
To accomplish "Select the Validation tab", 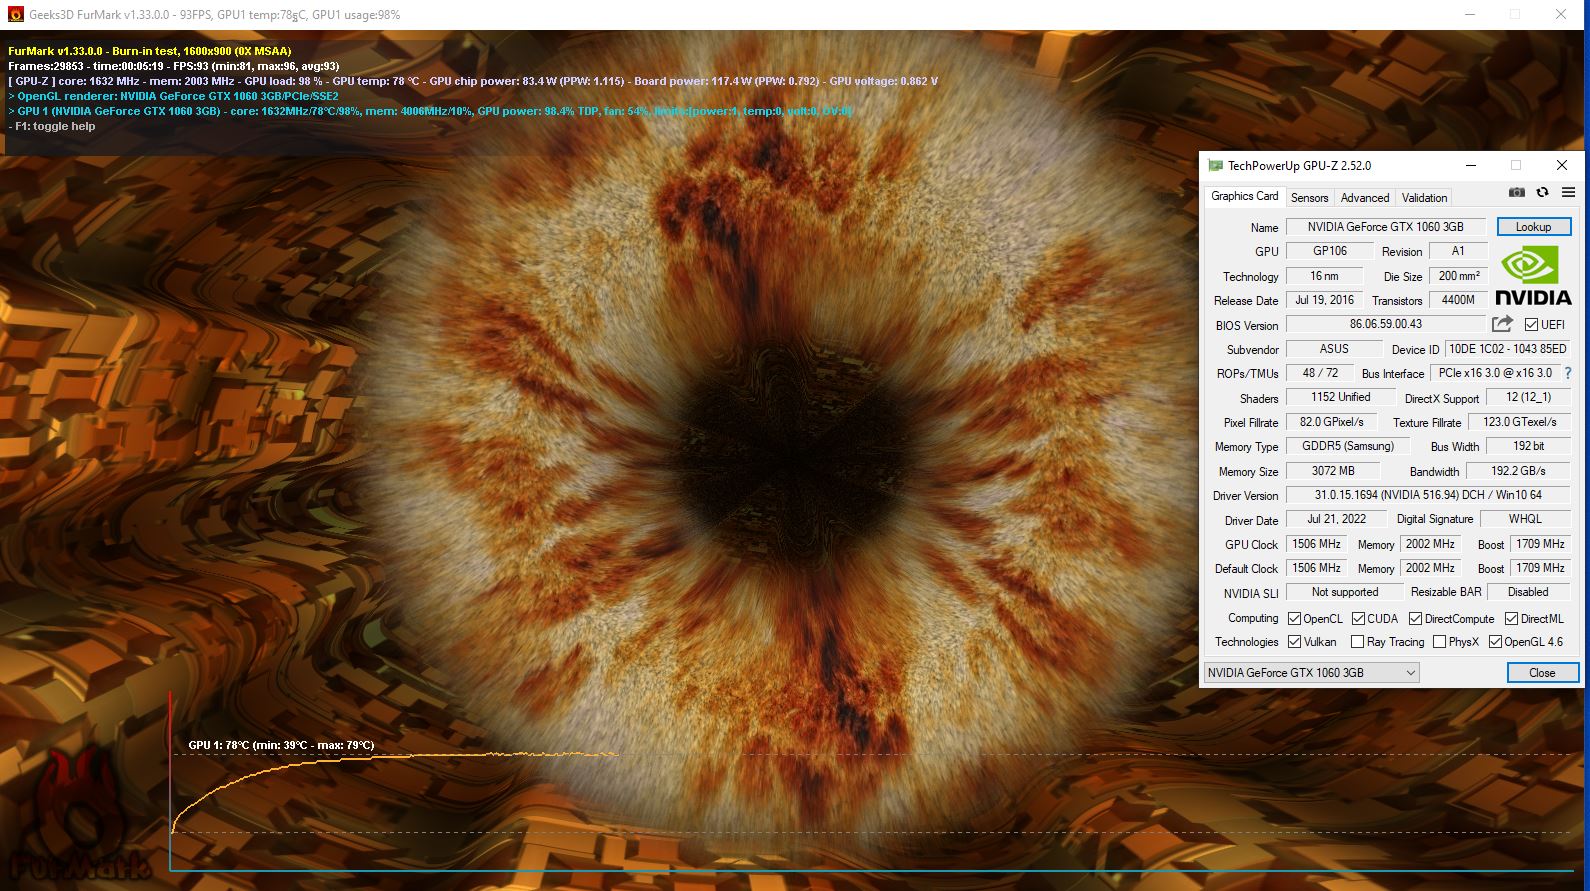I will click(1424, 198).
